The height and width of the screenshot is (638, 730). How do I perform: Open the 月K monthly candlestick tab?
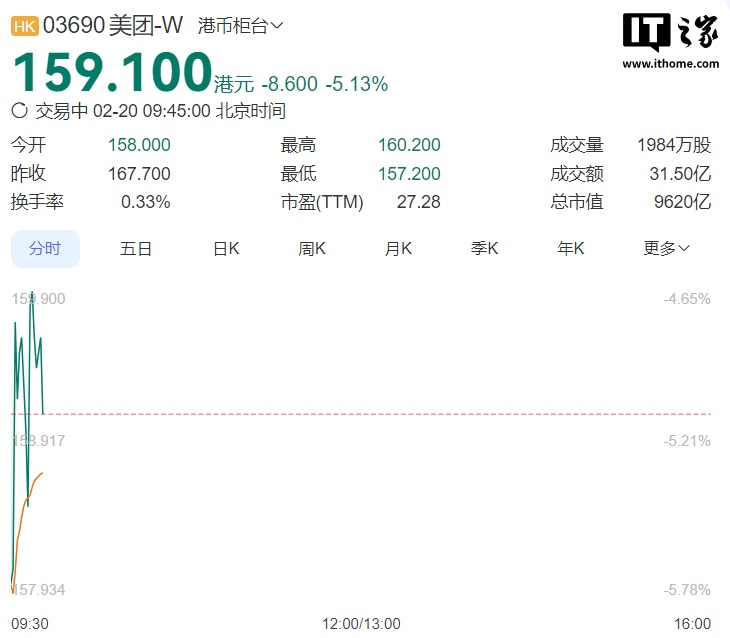(399, 249)
